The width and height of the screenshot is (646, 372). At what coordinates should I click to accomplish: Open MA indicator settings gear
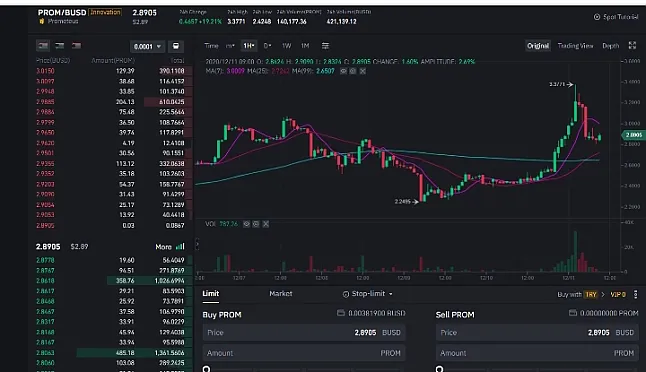click(353, 71)
